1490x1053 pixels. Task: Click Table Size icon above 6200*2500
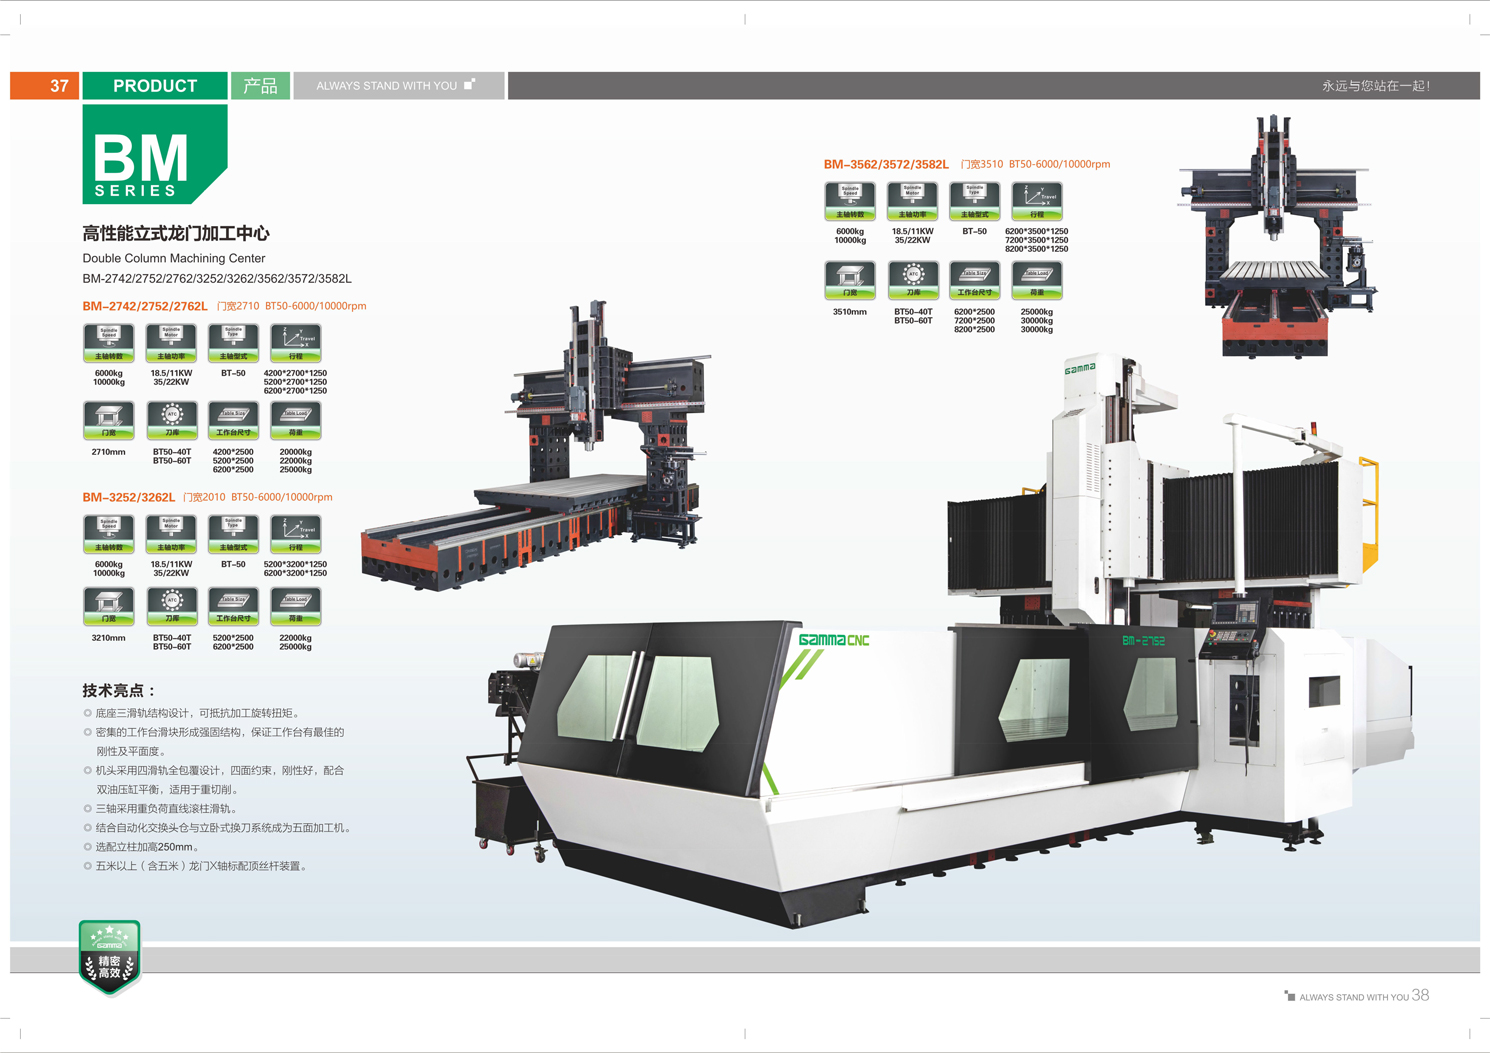[975, 280]
